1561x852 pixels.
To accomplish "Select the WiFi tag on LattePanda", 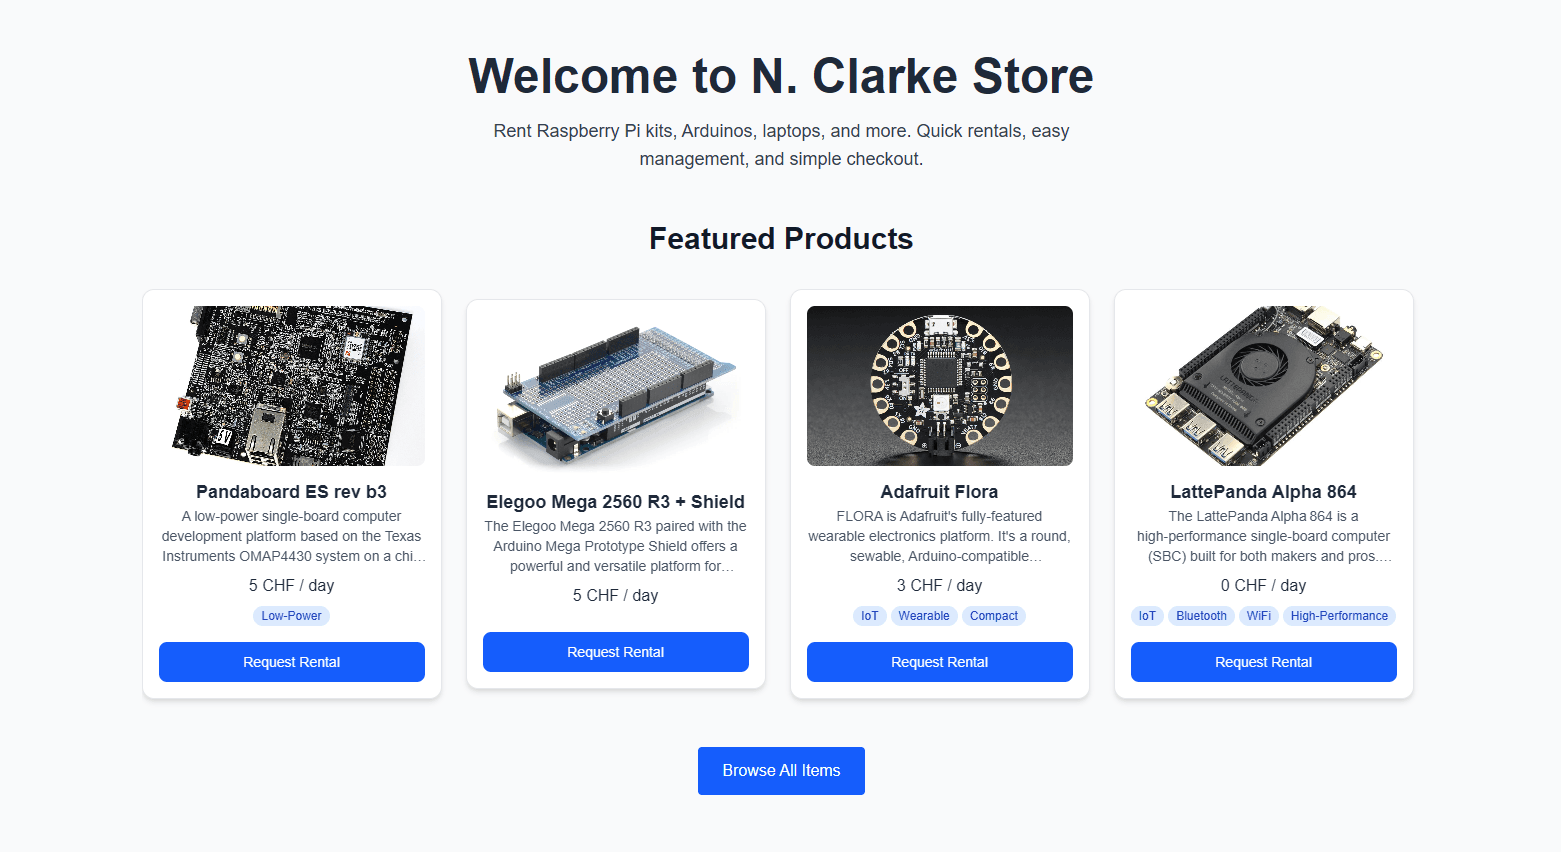I will [1259, 616].
